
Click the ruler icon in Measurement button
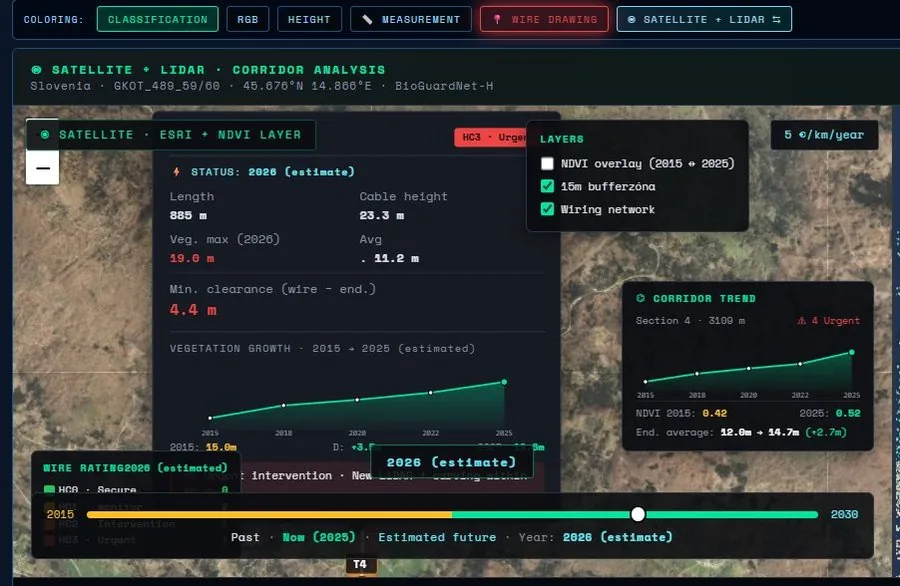tap(367, 20)
